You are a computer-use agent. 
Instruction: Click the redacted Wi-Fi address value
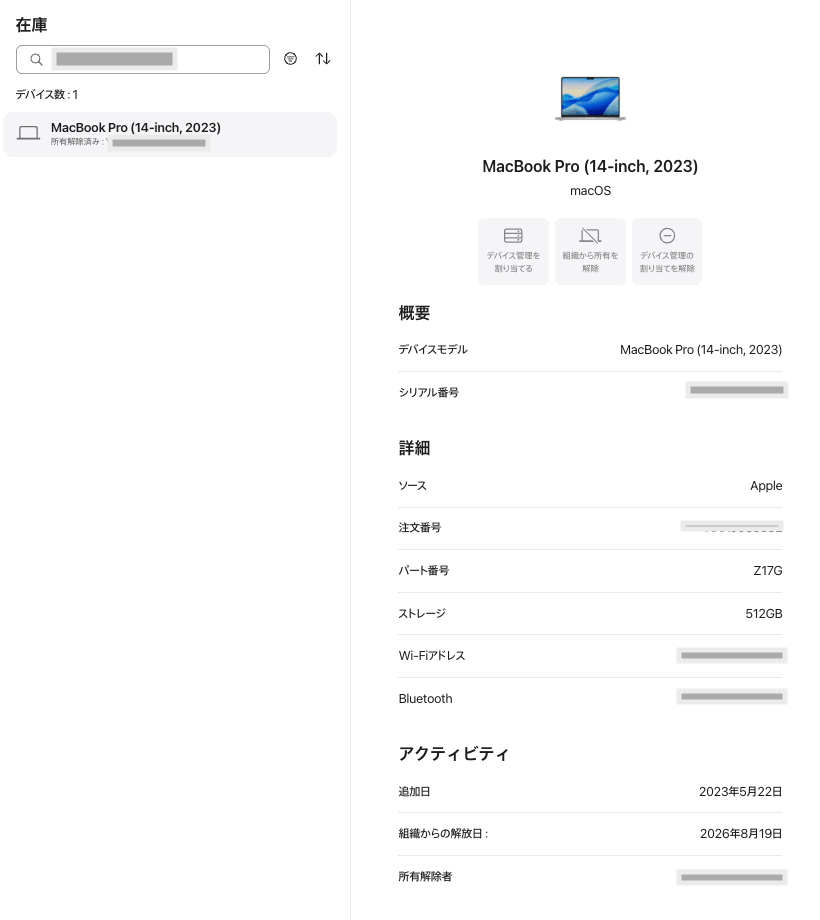(731, 655)
